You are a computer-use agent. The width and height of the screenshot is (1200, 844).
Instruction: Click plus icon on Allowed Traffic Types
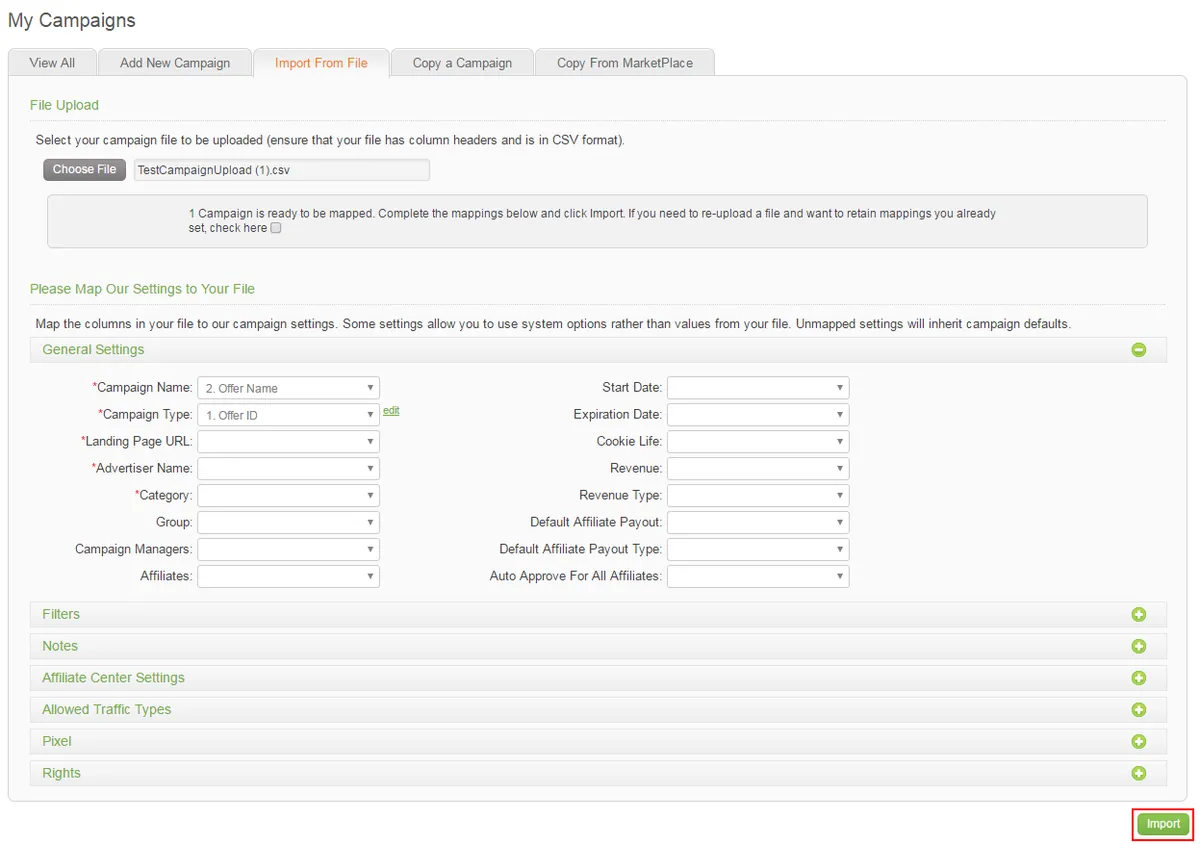pyautogui.click(x=1138, y=710)
